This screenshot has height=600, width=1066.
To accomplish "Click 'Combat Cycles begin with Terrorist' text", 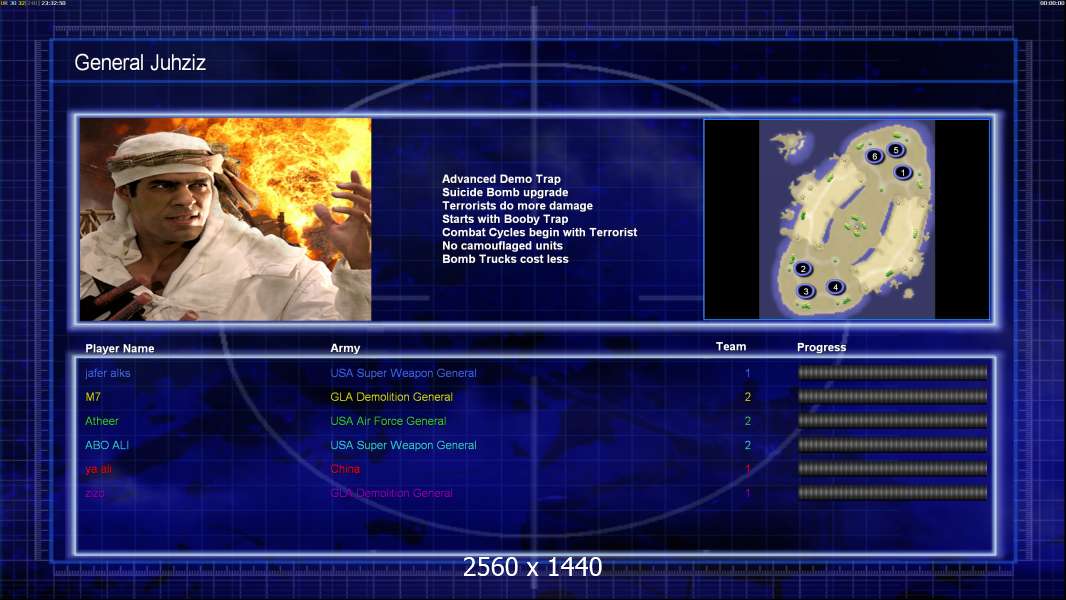I will [540, 232].
